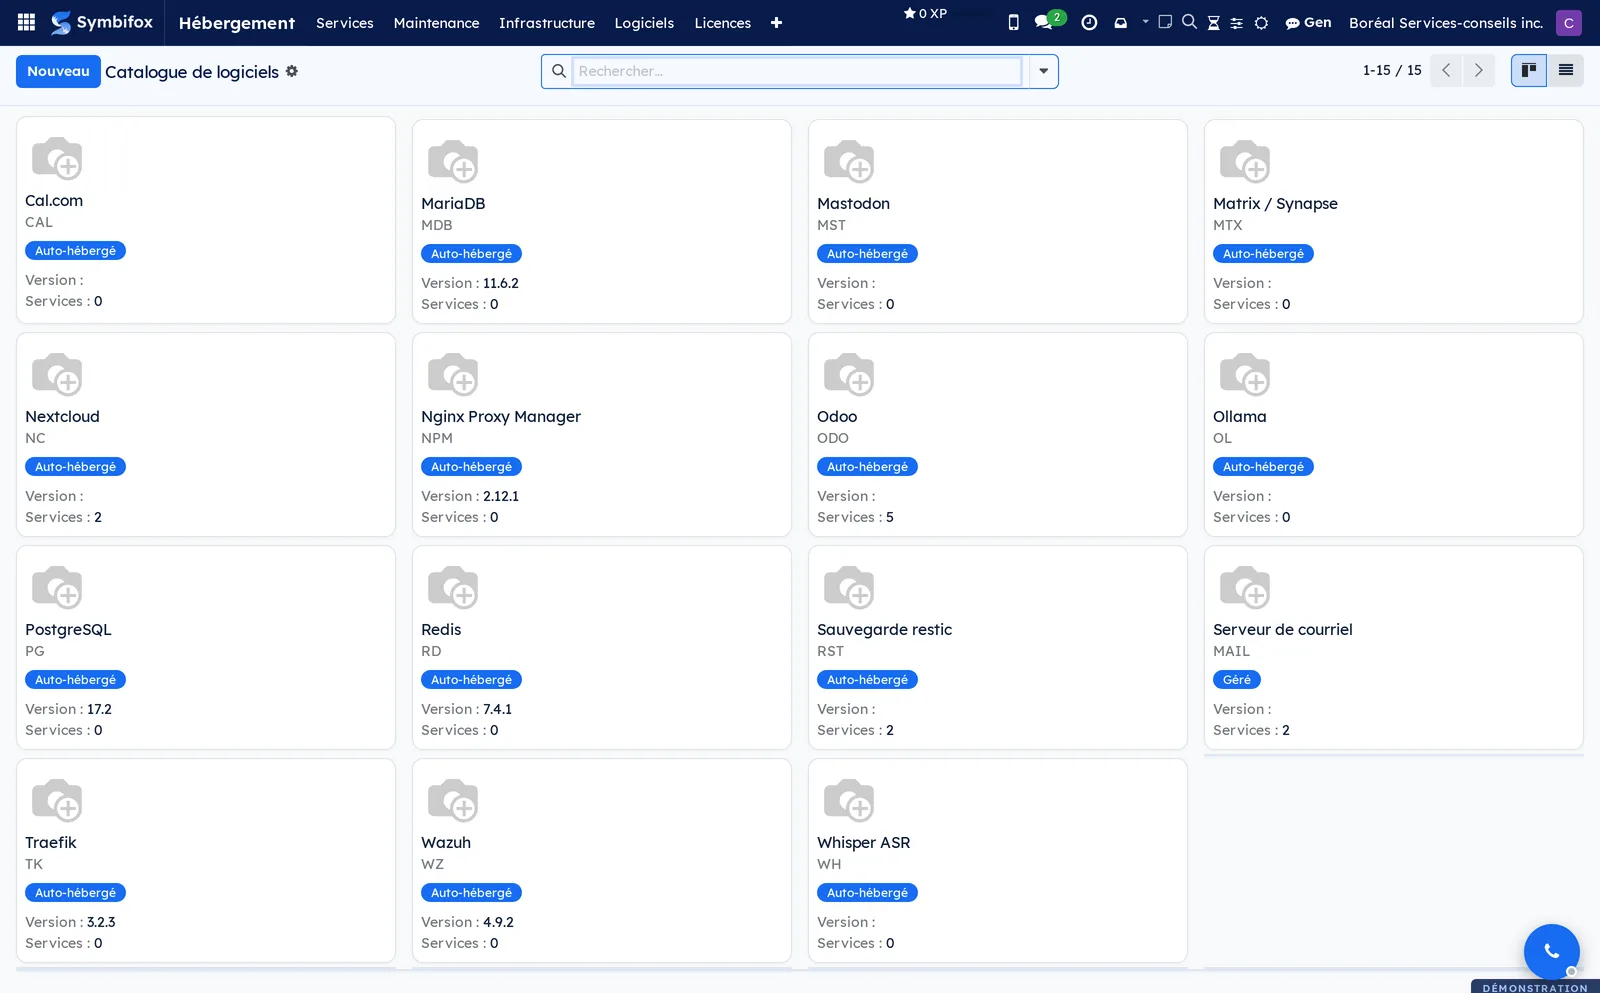1600x993 pixels.
Task: Open the Logiciels menu
Action: tap(644, 22)
